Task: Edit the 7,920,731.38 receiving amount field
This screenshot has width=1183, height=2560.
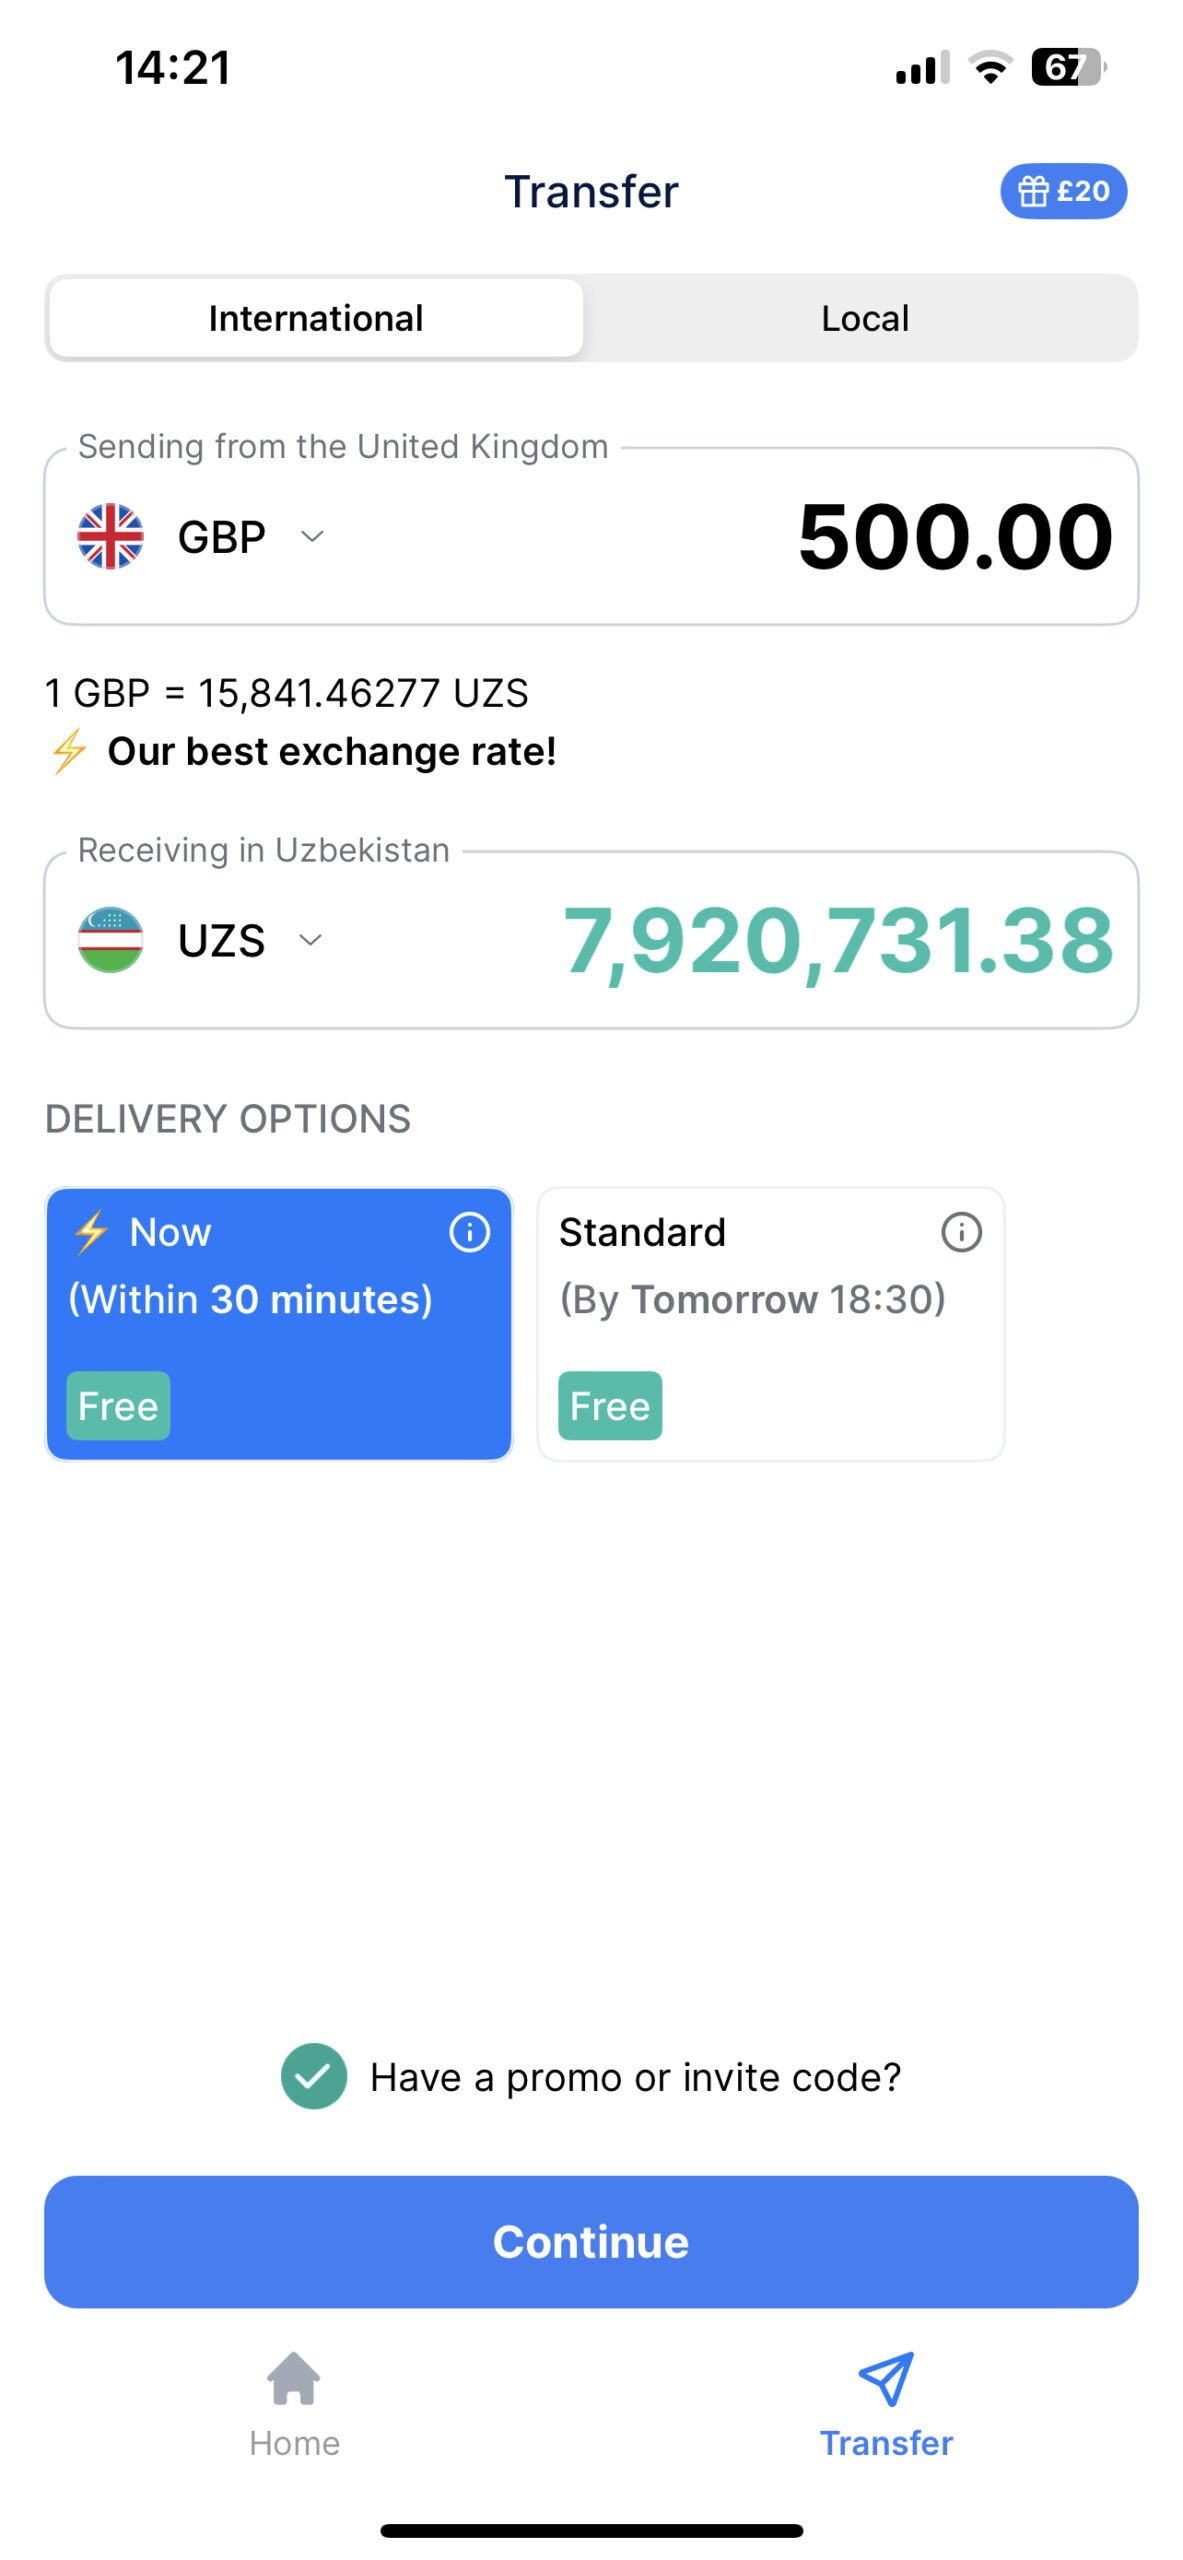Action: pos(838,940)
